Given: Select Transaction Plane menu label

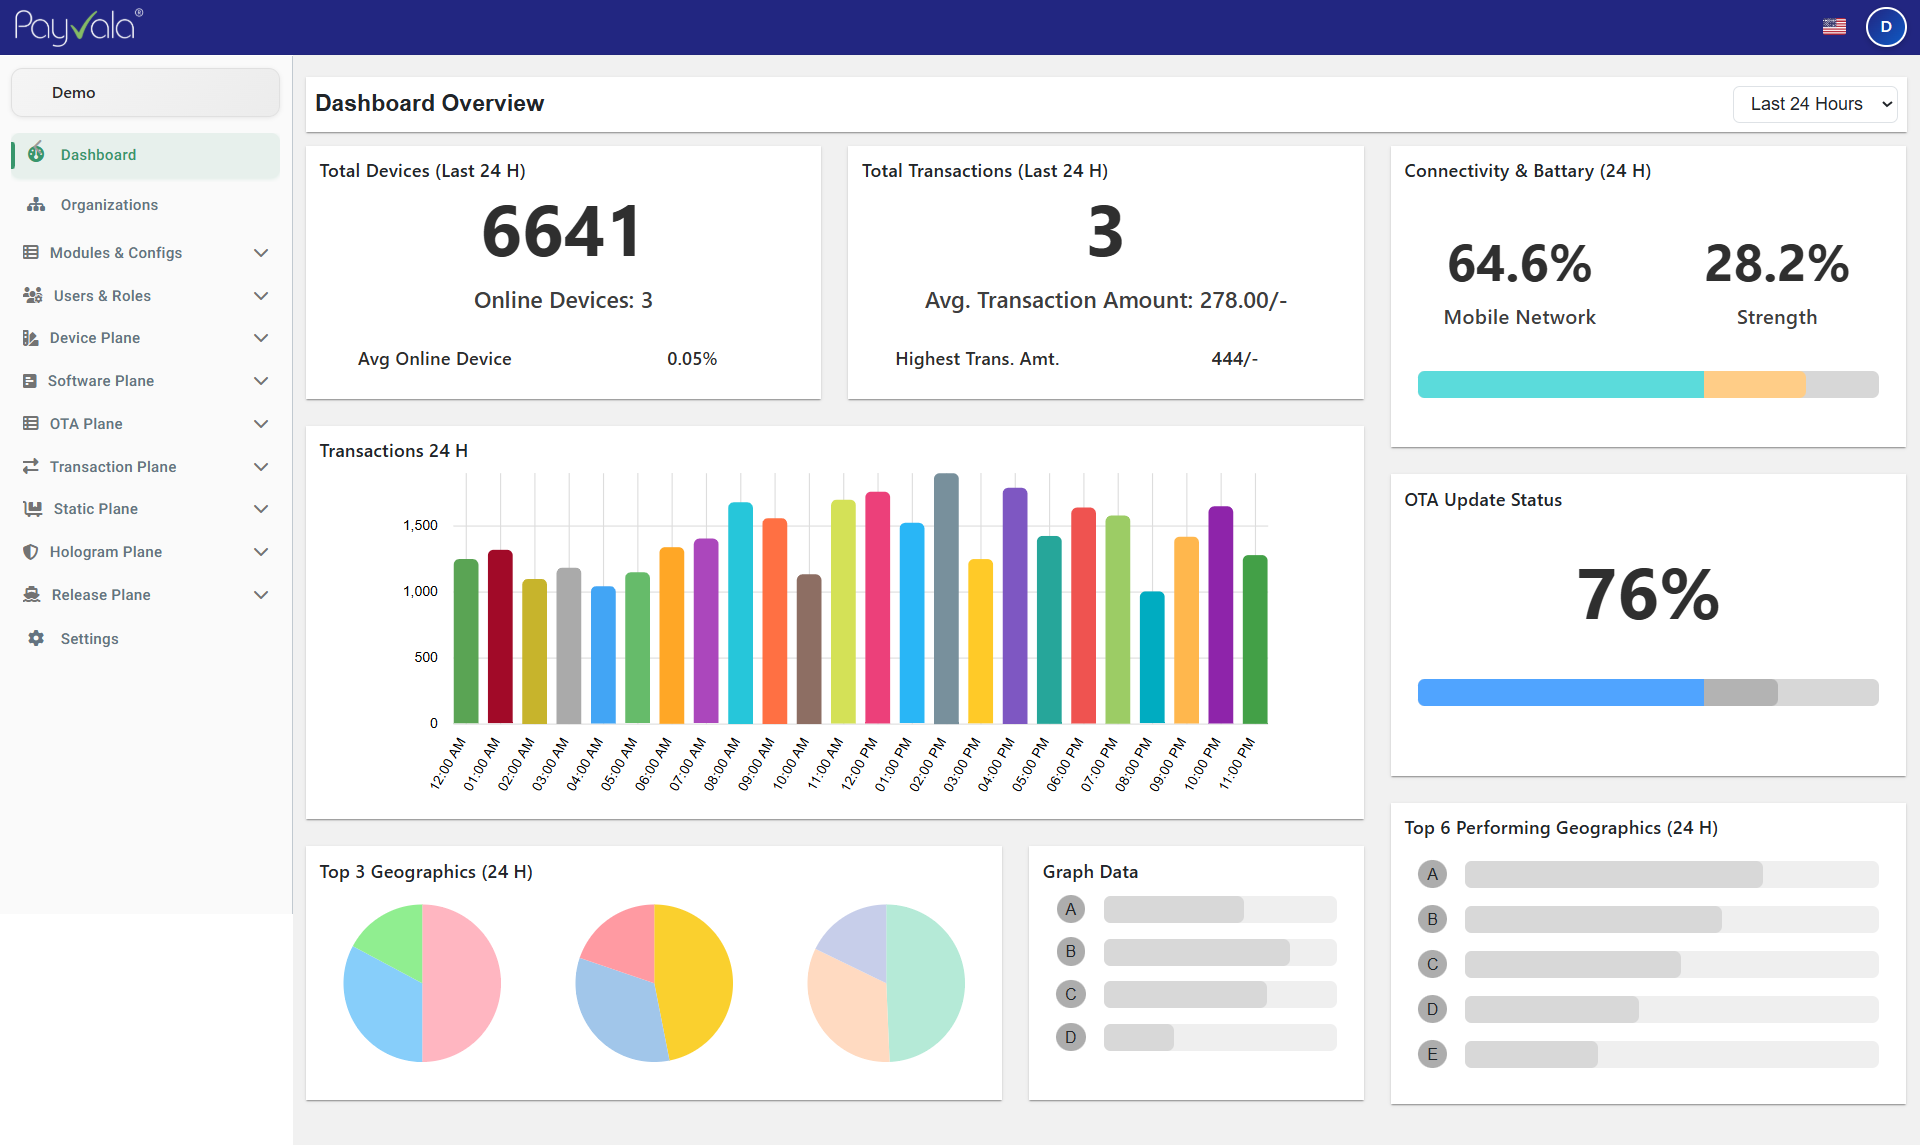Looking at the screenshot, I should coord(113,467).
